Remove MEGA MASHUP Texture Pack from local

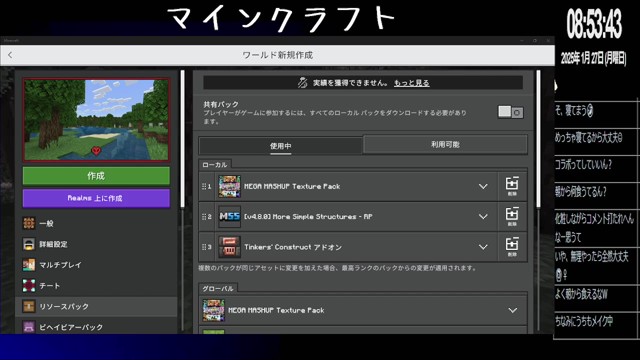[512, 187]
